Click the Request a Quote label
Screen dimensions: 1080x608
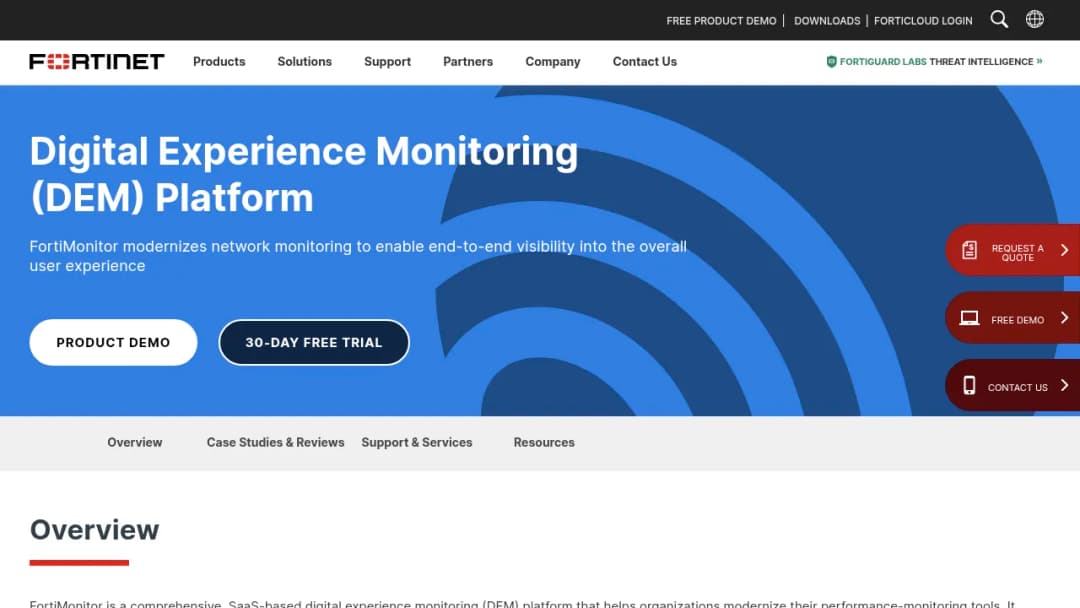coord(1017,253)
